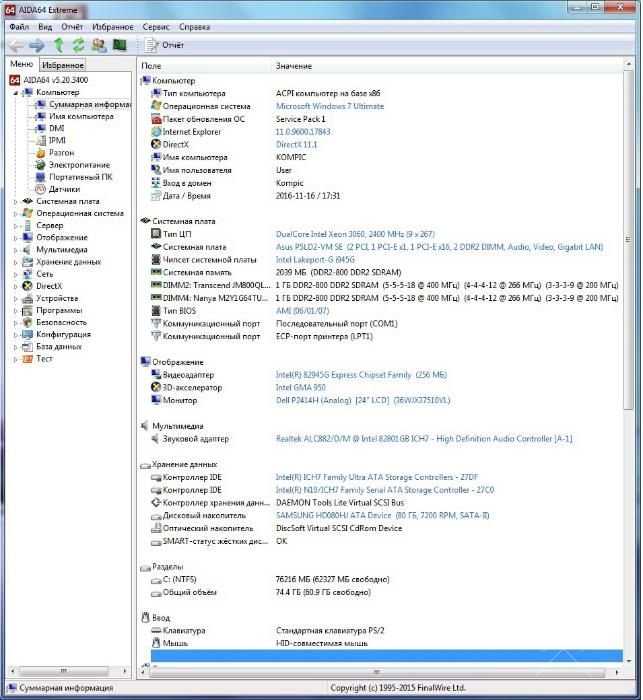Viewport: 643px width, 700px height.
Task: Open the SAMSUNG HD080HJ ATA Device link
Action: [x=383, y=516]
